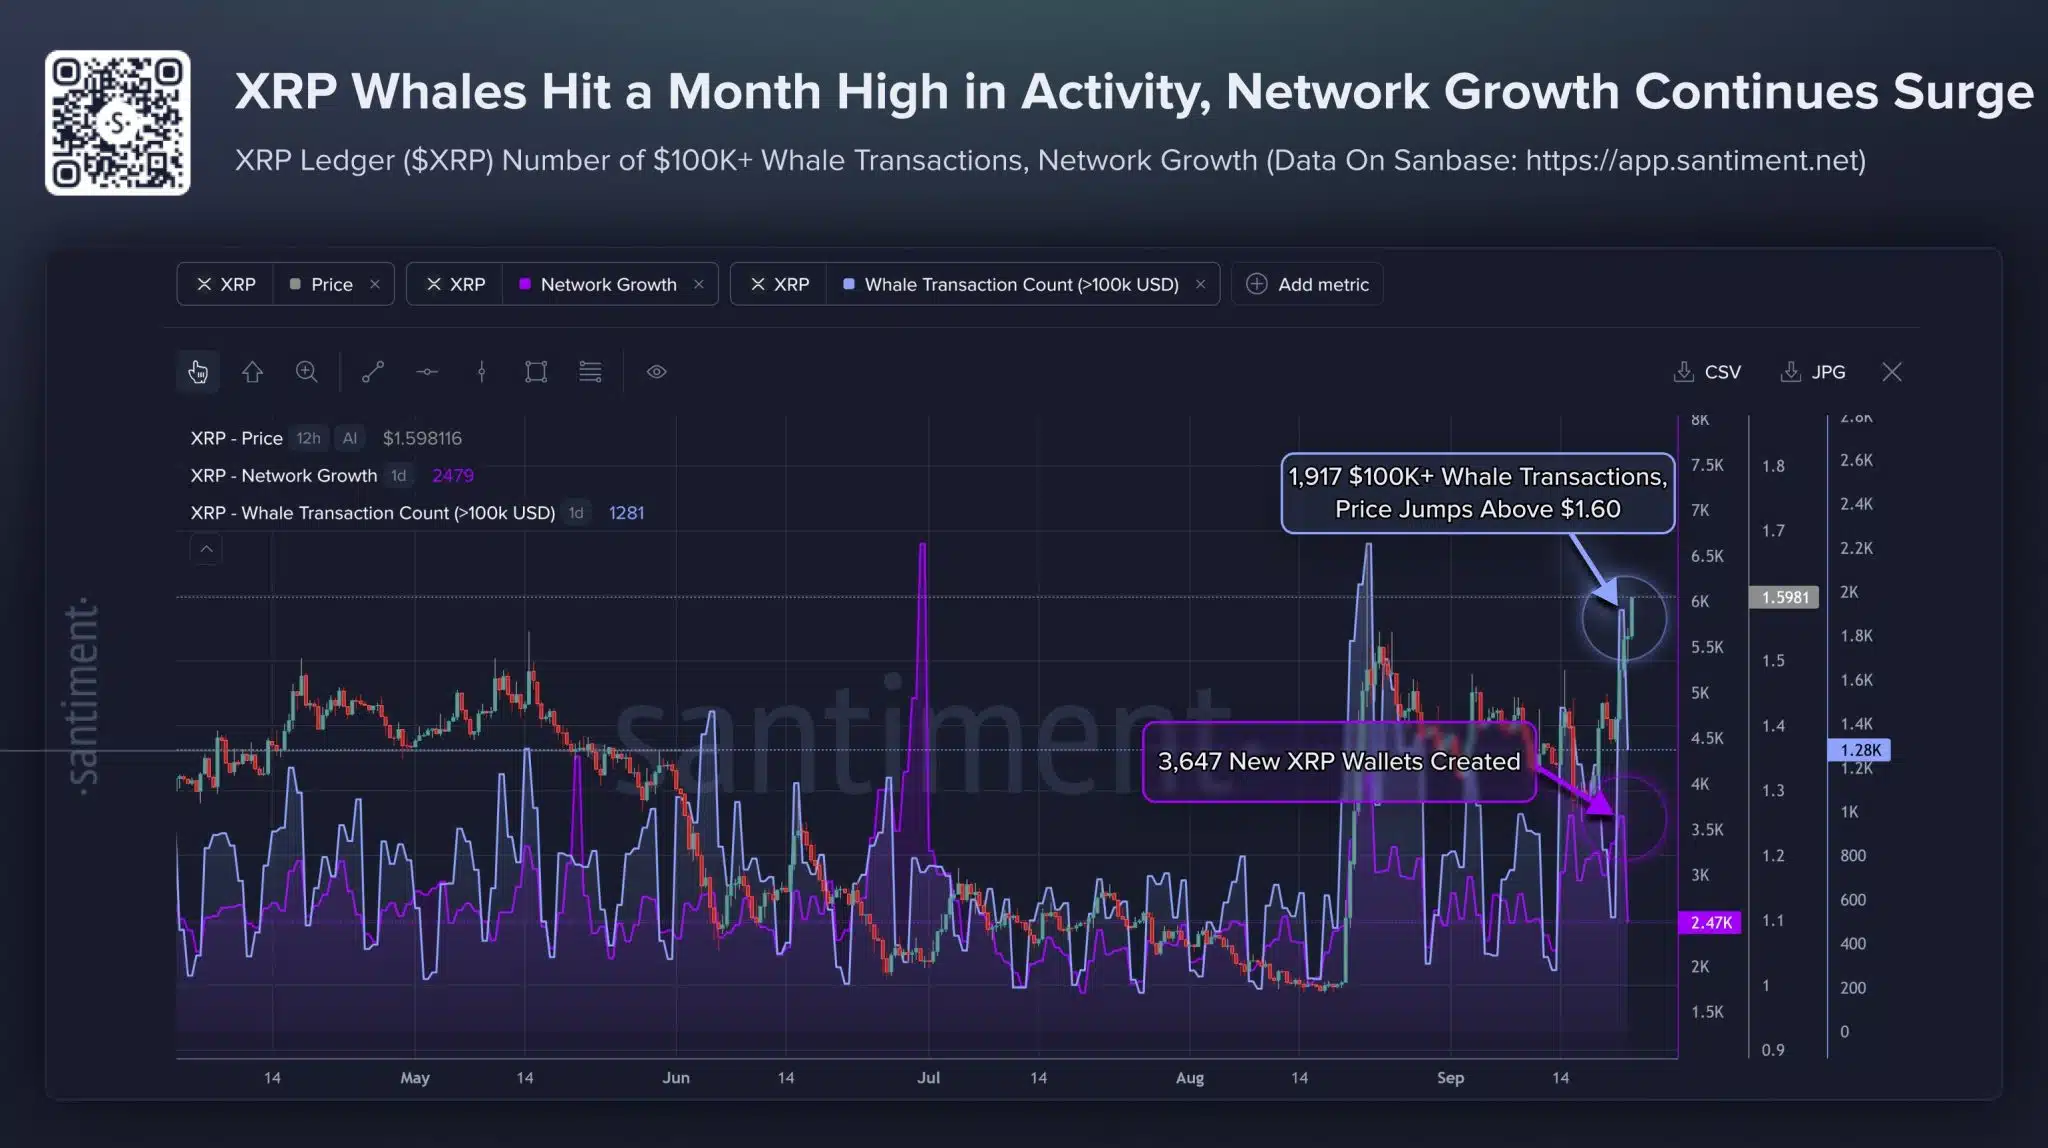Click the XRP - Network Growth legend label
Screen dimensions: 2048x1148
(x=284, y=476)
